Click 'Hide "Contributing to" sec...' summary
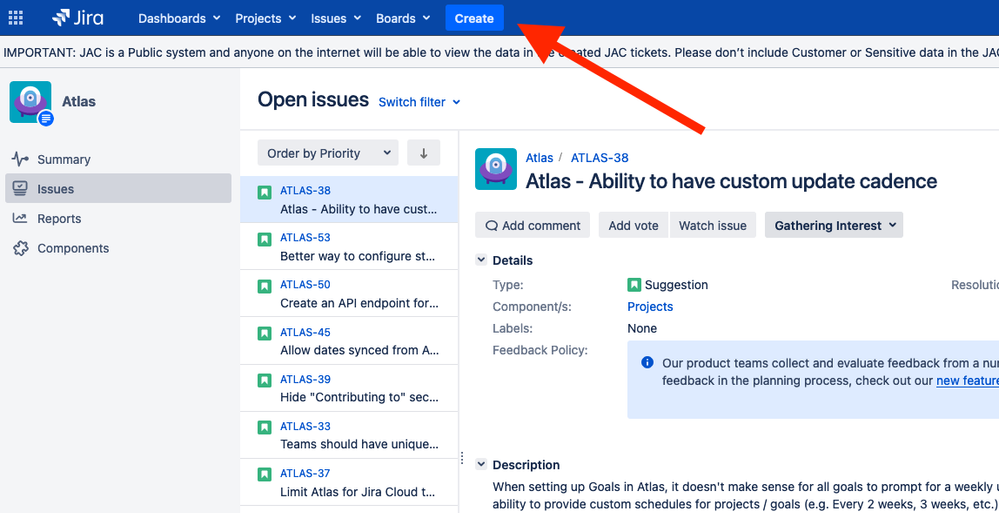Image resolution: width=999 pixels, height=513 pixels. 360,398
